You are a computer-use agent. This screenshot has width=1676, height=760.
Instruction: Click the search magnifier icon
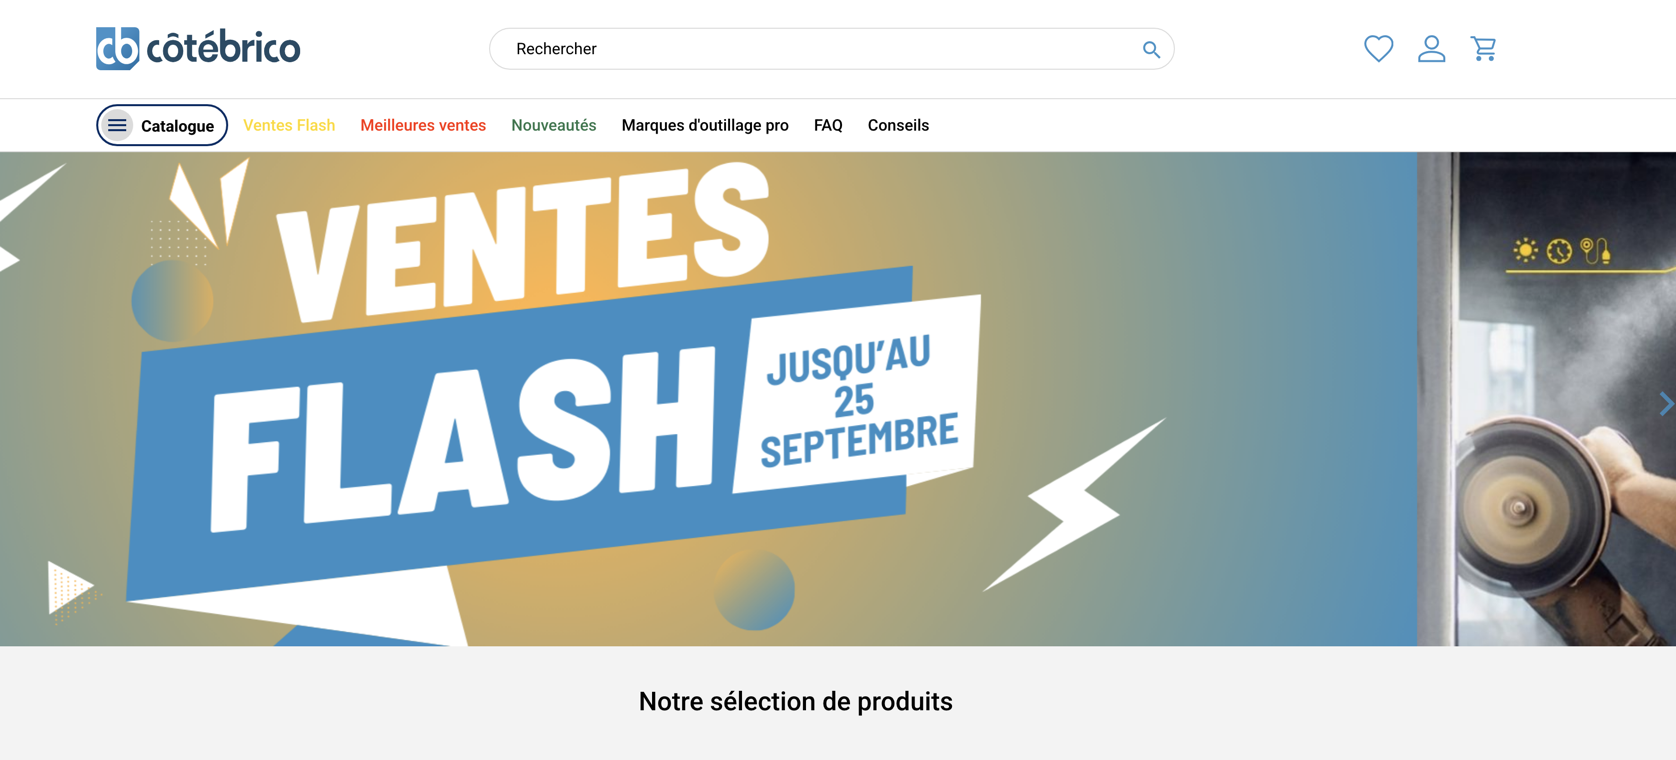[x=1151, y=49]
